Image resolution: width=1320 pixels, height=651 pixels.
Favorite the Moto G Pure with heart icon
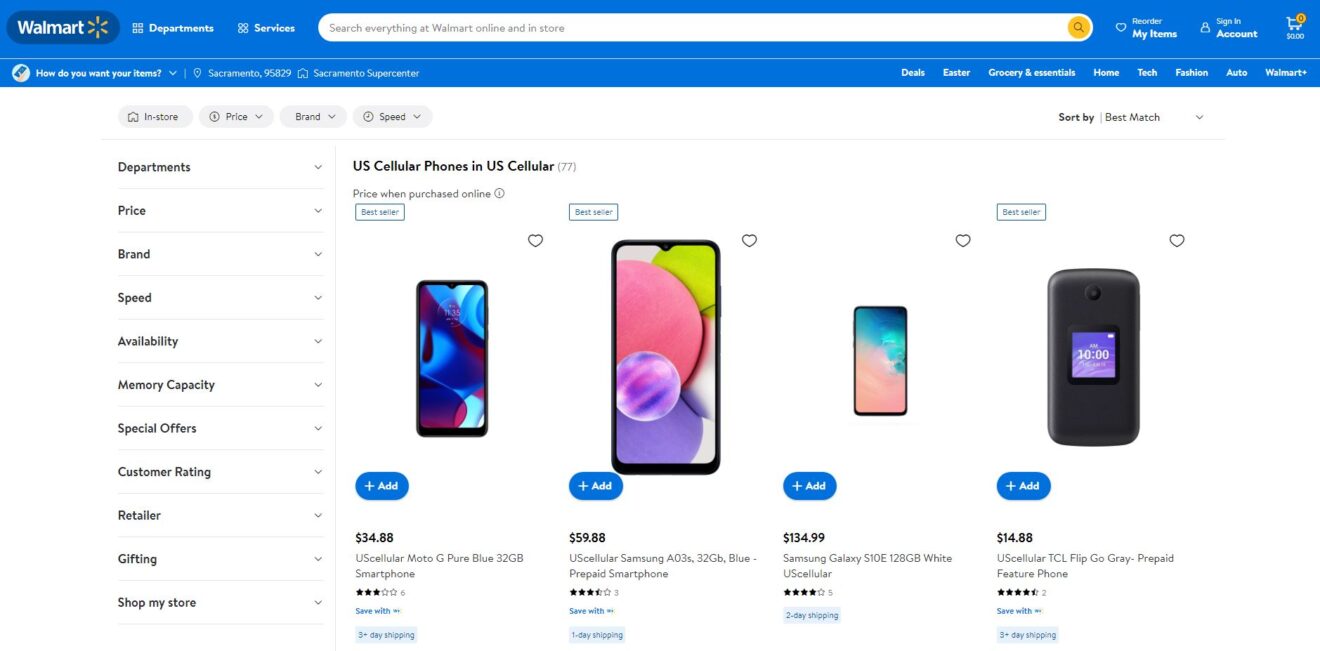click(x=535, y=240)
